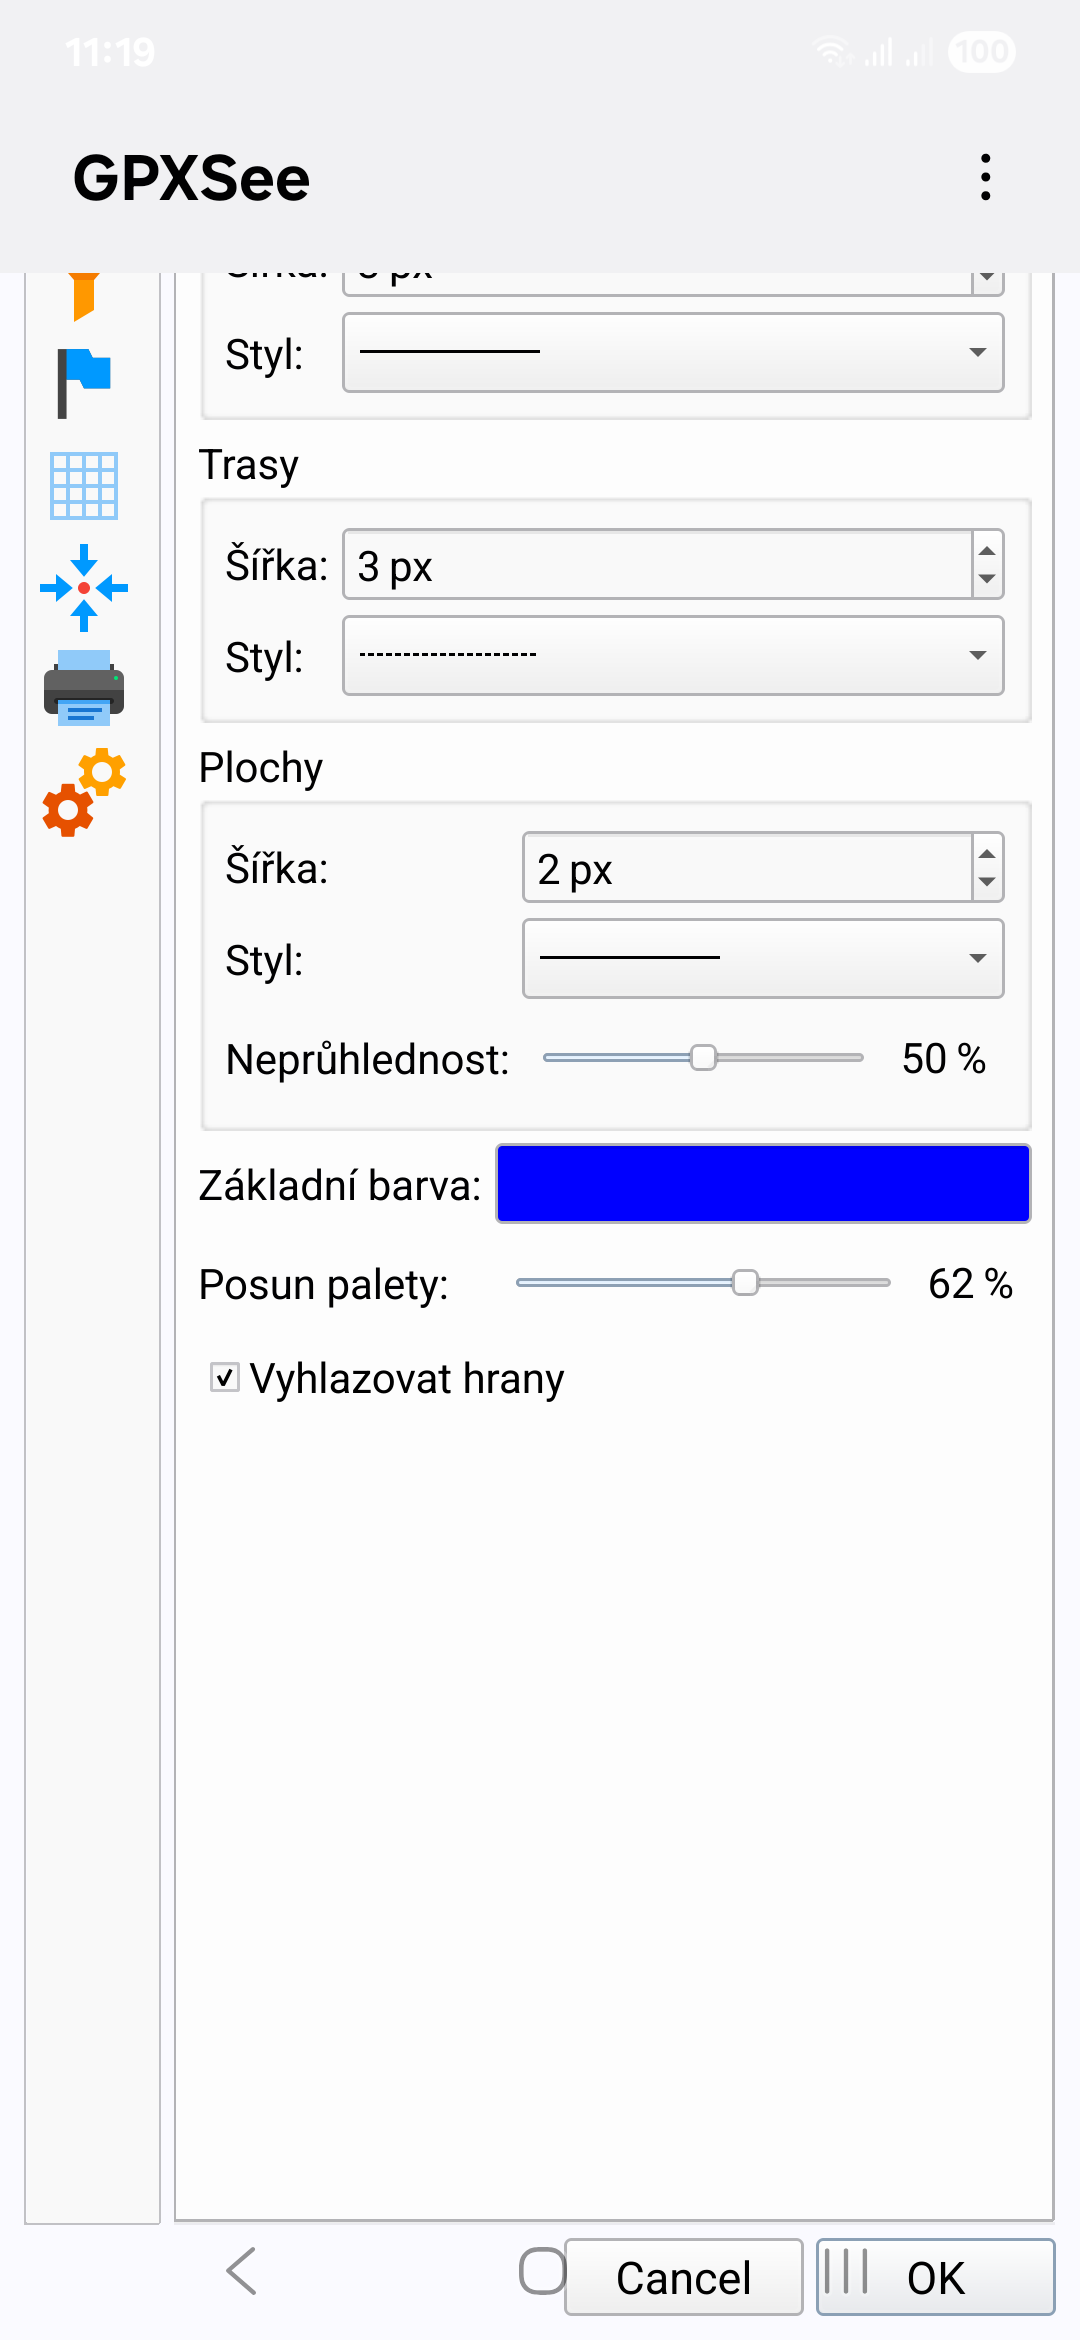Expand the Trasy Styl dashed-line dropdown
The width and height of the screenshot is (1080, 2340).
(673, 655)
